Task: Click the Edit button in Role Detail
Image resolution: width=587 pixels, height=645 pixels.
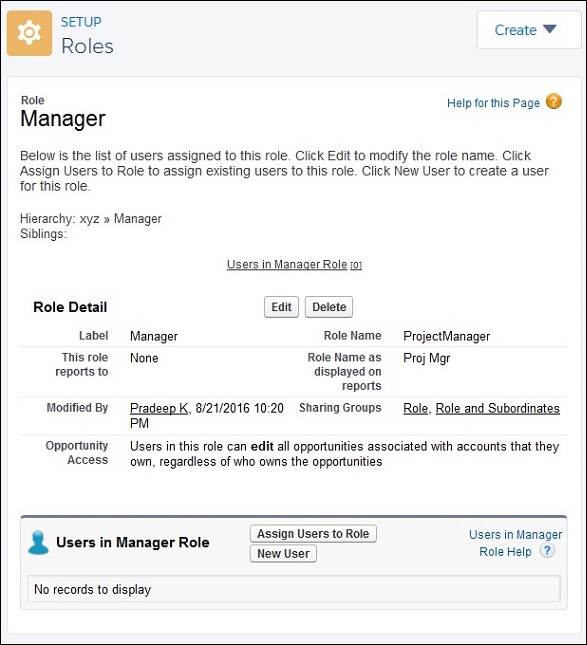Action: point(281,307)
